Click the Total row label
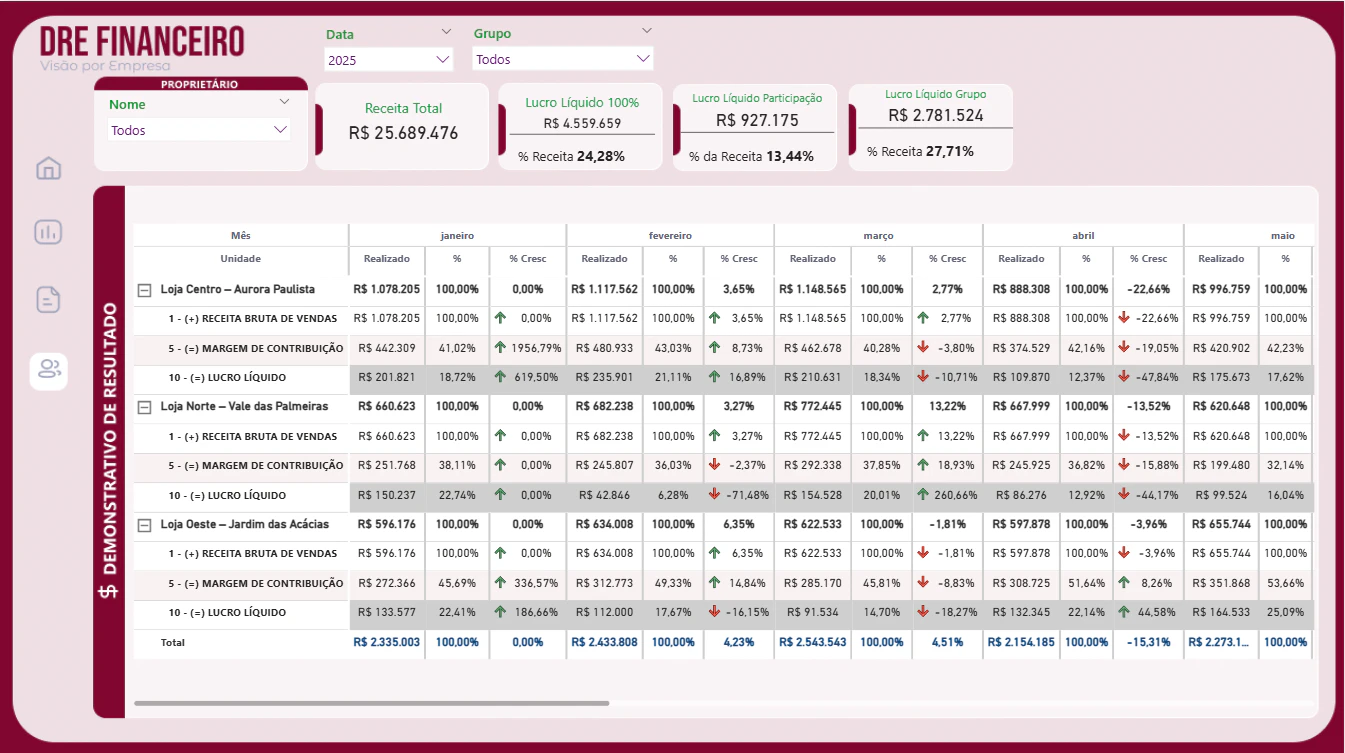1345x753 pixels. click(173, 643)
